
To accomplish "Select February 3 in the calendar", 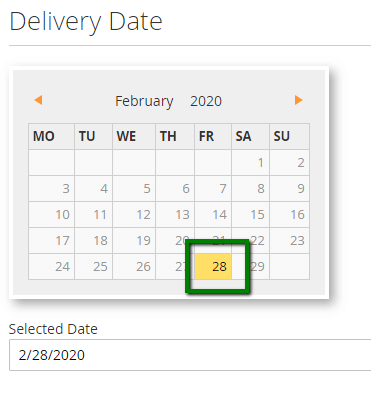I will point(51,189).
